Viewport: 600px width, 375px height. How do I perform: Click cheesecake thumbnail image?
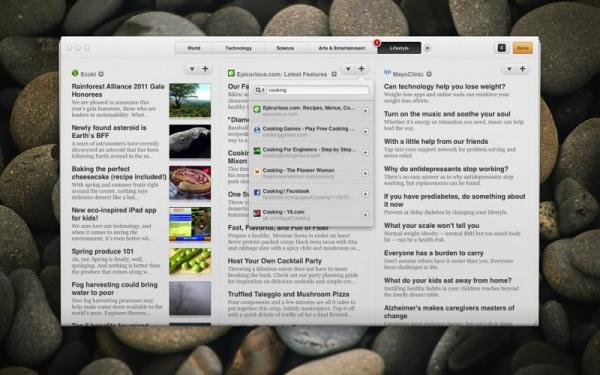pos(190,183)
